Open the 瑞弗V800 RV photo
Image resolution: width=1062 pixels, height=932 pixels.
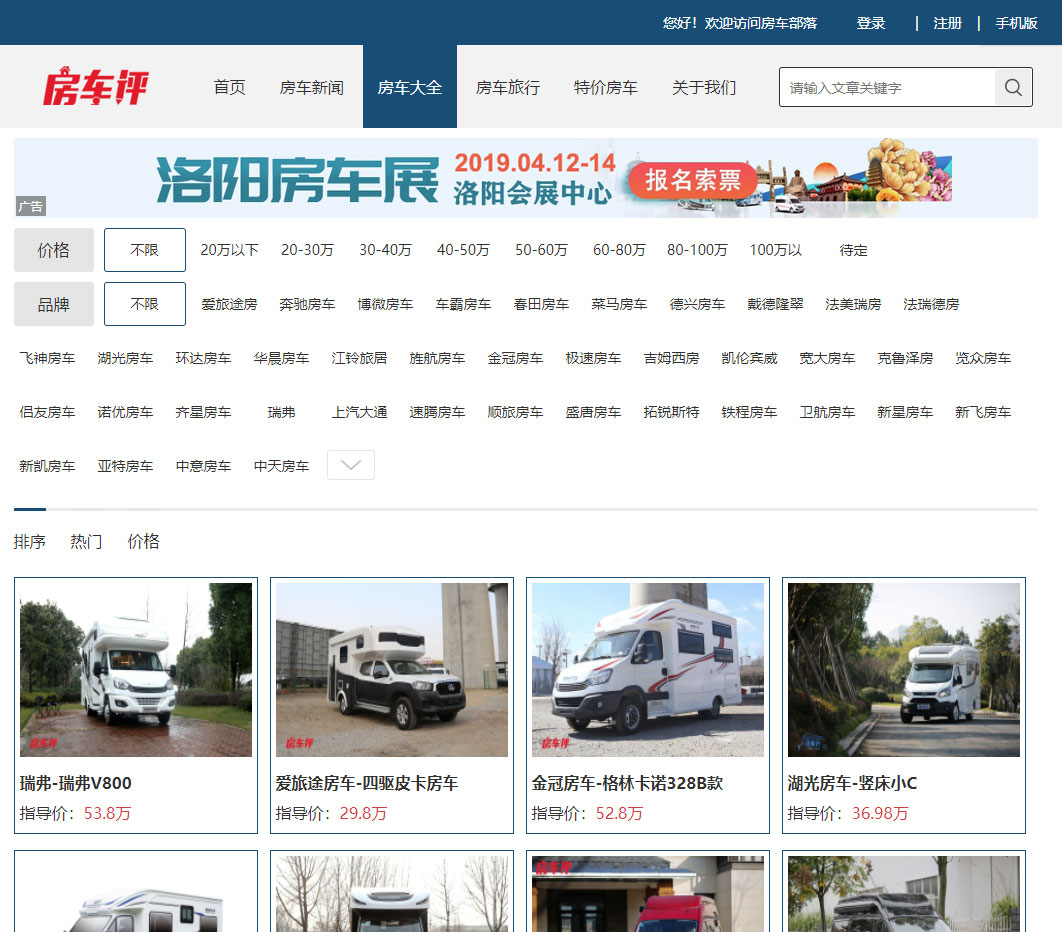click(136, 670)
